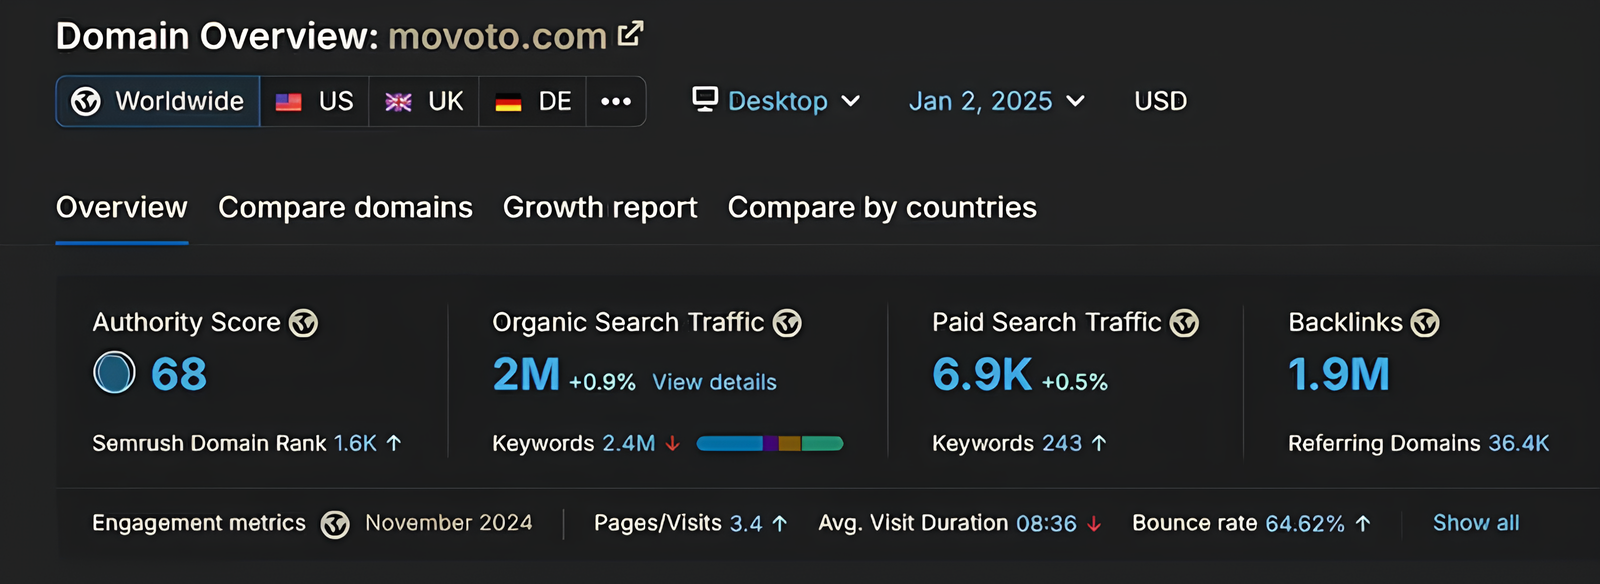Click globe icon next to Organic Search Traffic
The height and width of the screenshot is (584, 1600).
coord(787,323)
